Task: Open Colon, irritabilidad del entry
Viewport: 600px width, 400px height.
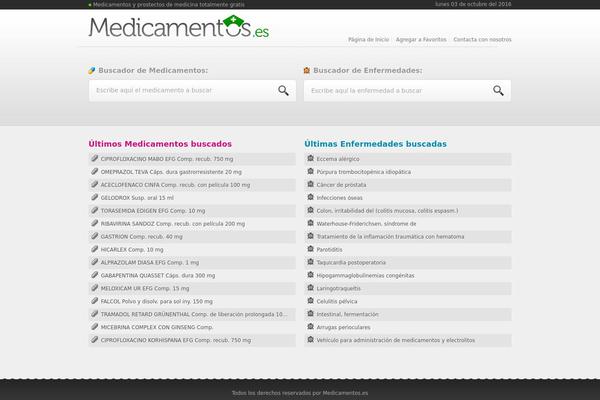Action: [387, 211]
